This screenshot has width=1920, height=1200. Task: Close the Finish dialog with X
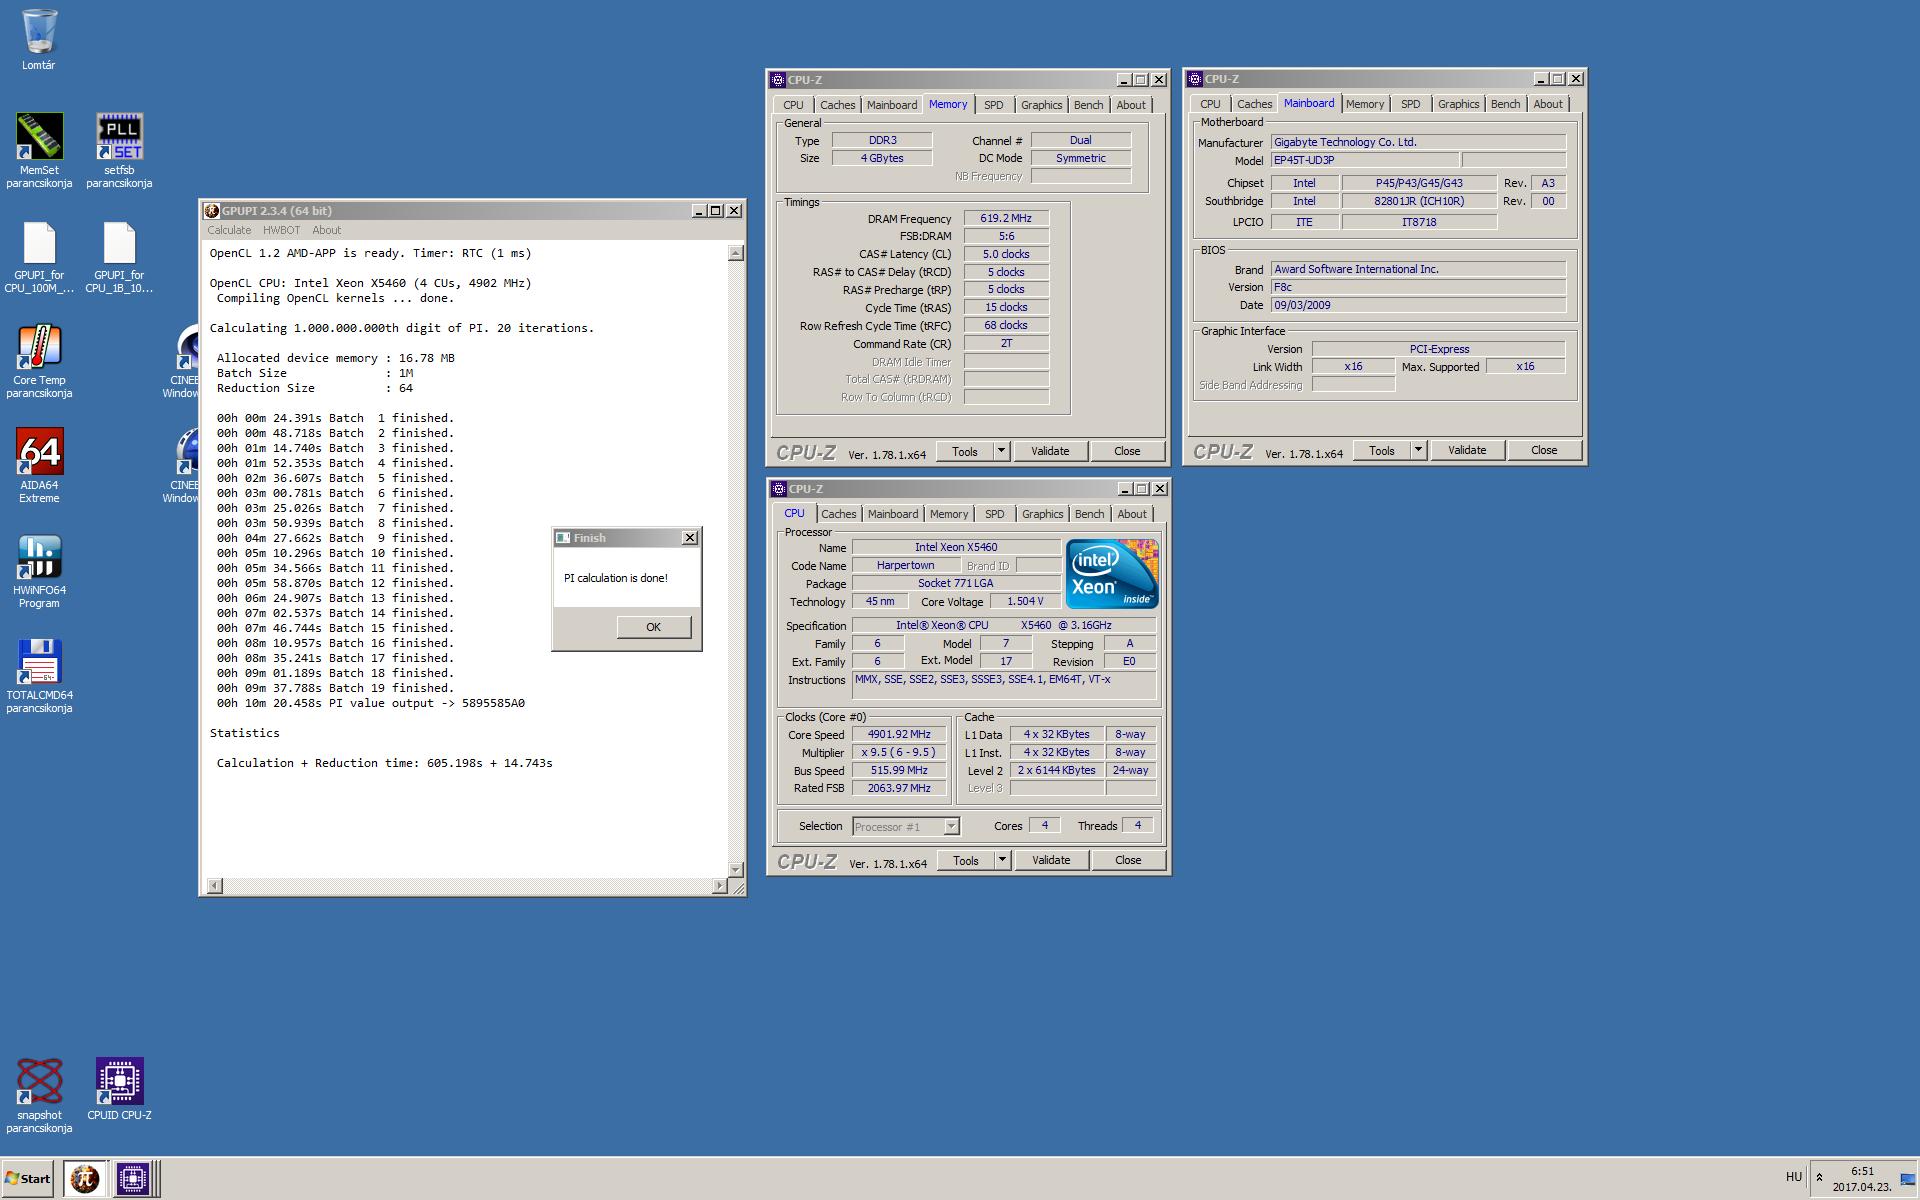click(x=690, y=538)
